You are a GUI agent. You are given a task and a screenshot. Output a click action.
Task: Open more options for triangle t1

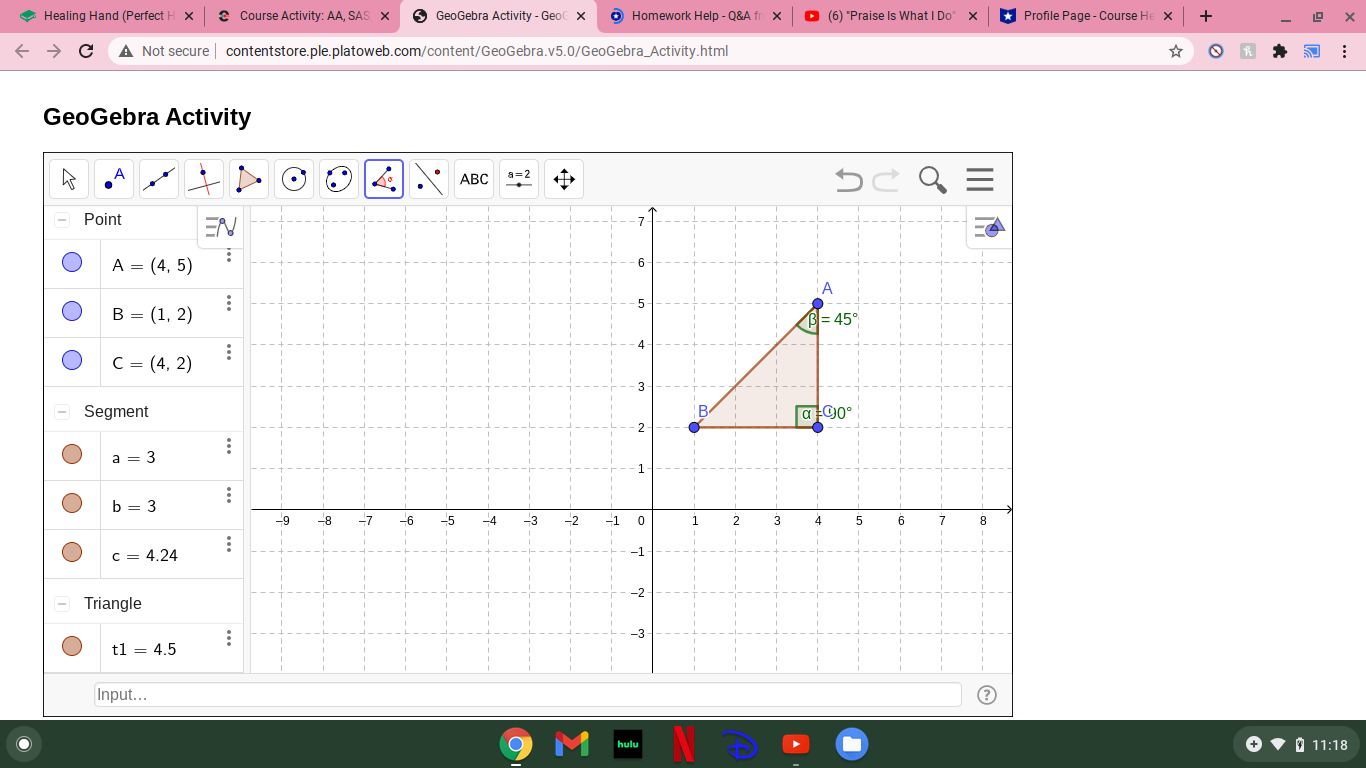tap(229, 638)
